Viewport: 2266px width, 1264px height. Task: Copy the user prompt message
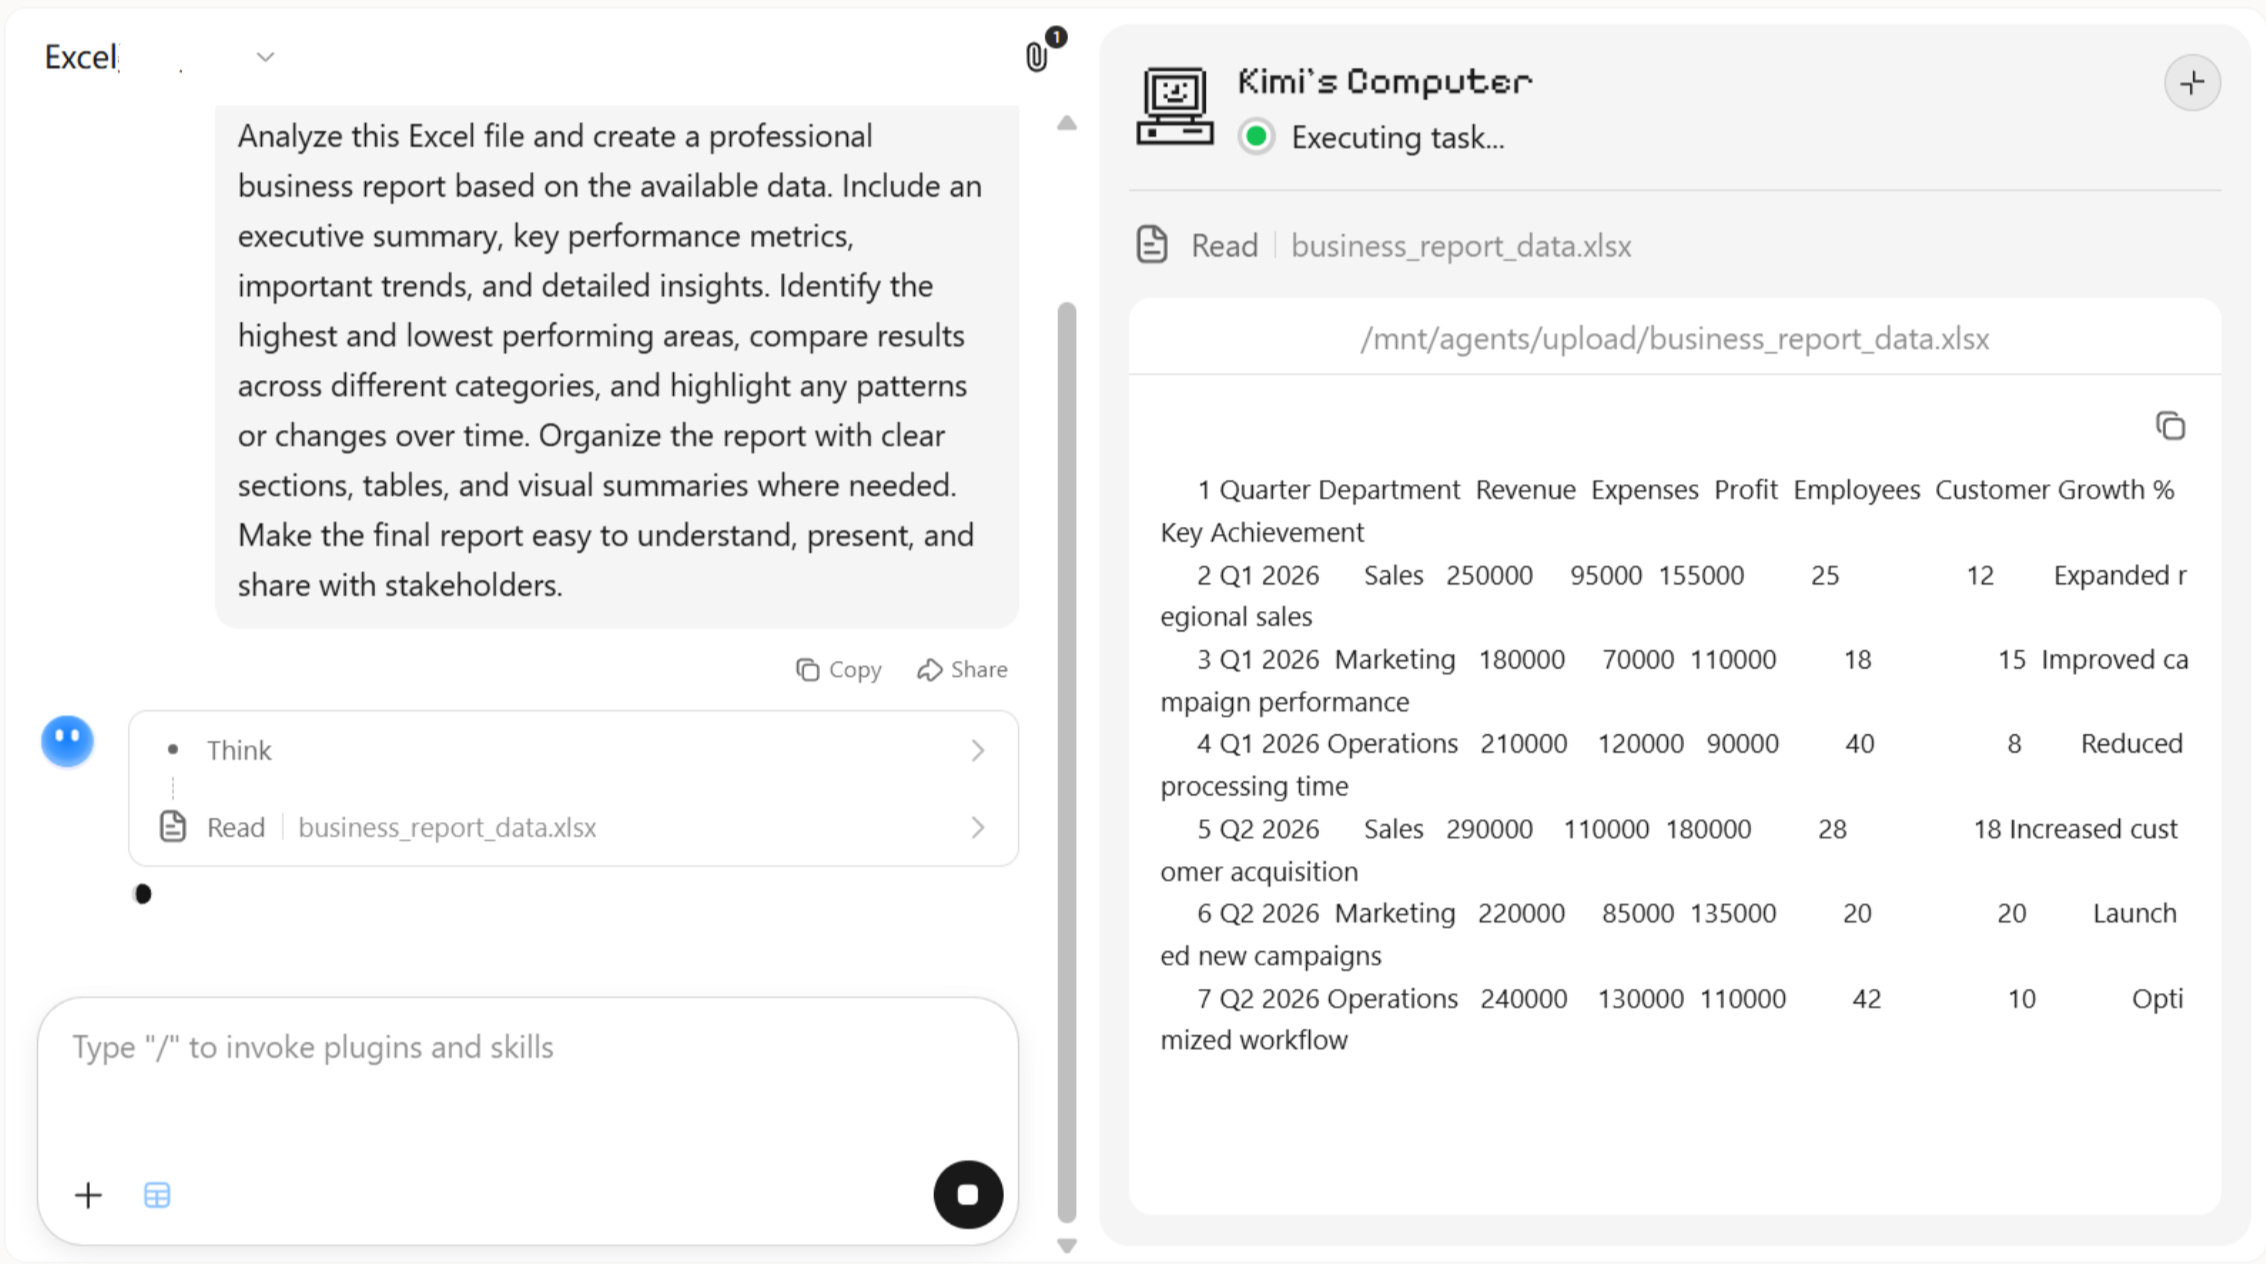coord(839,669)
